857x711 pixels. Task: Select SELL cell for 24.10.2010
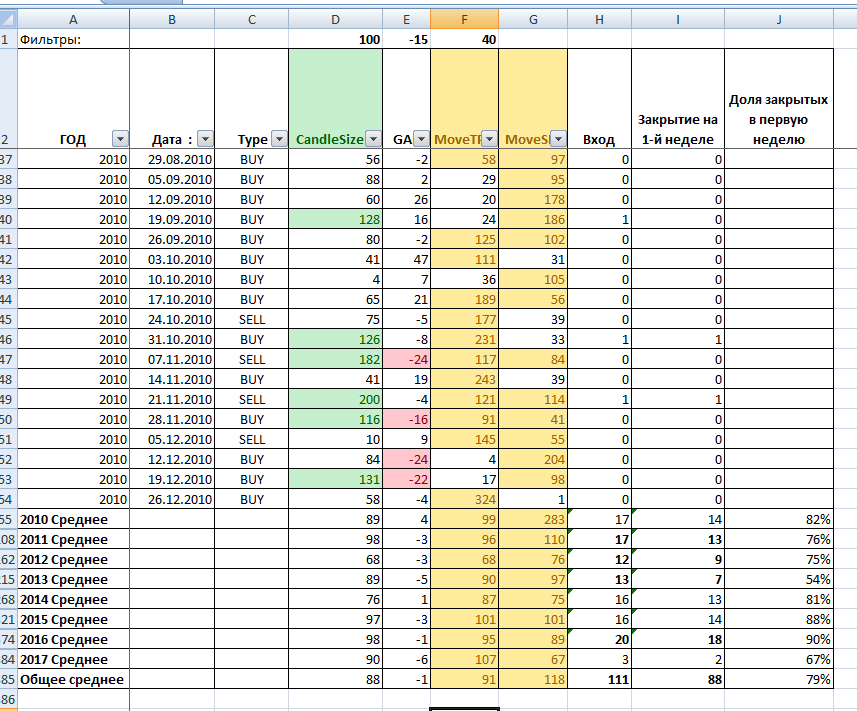(x=251, y=320)
